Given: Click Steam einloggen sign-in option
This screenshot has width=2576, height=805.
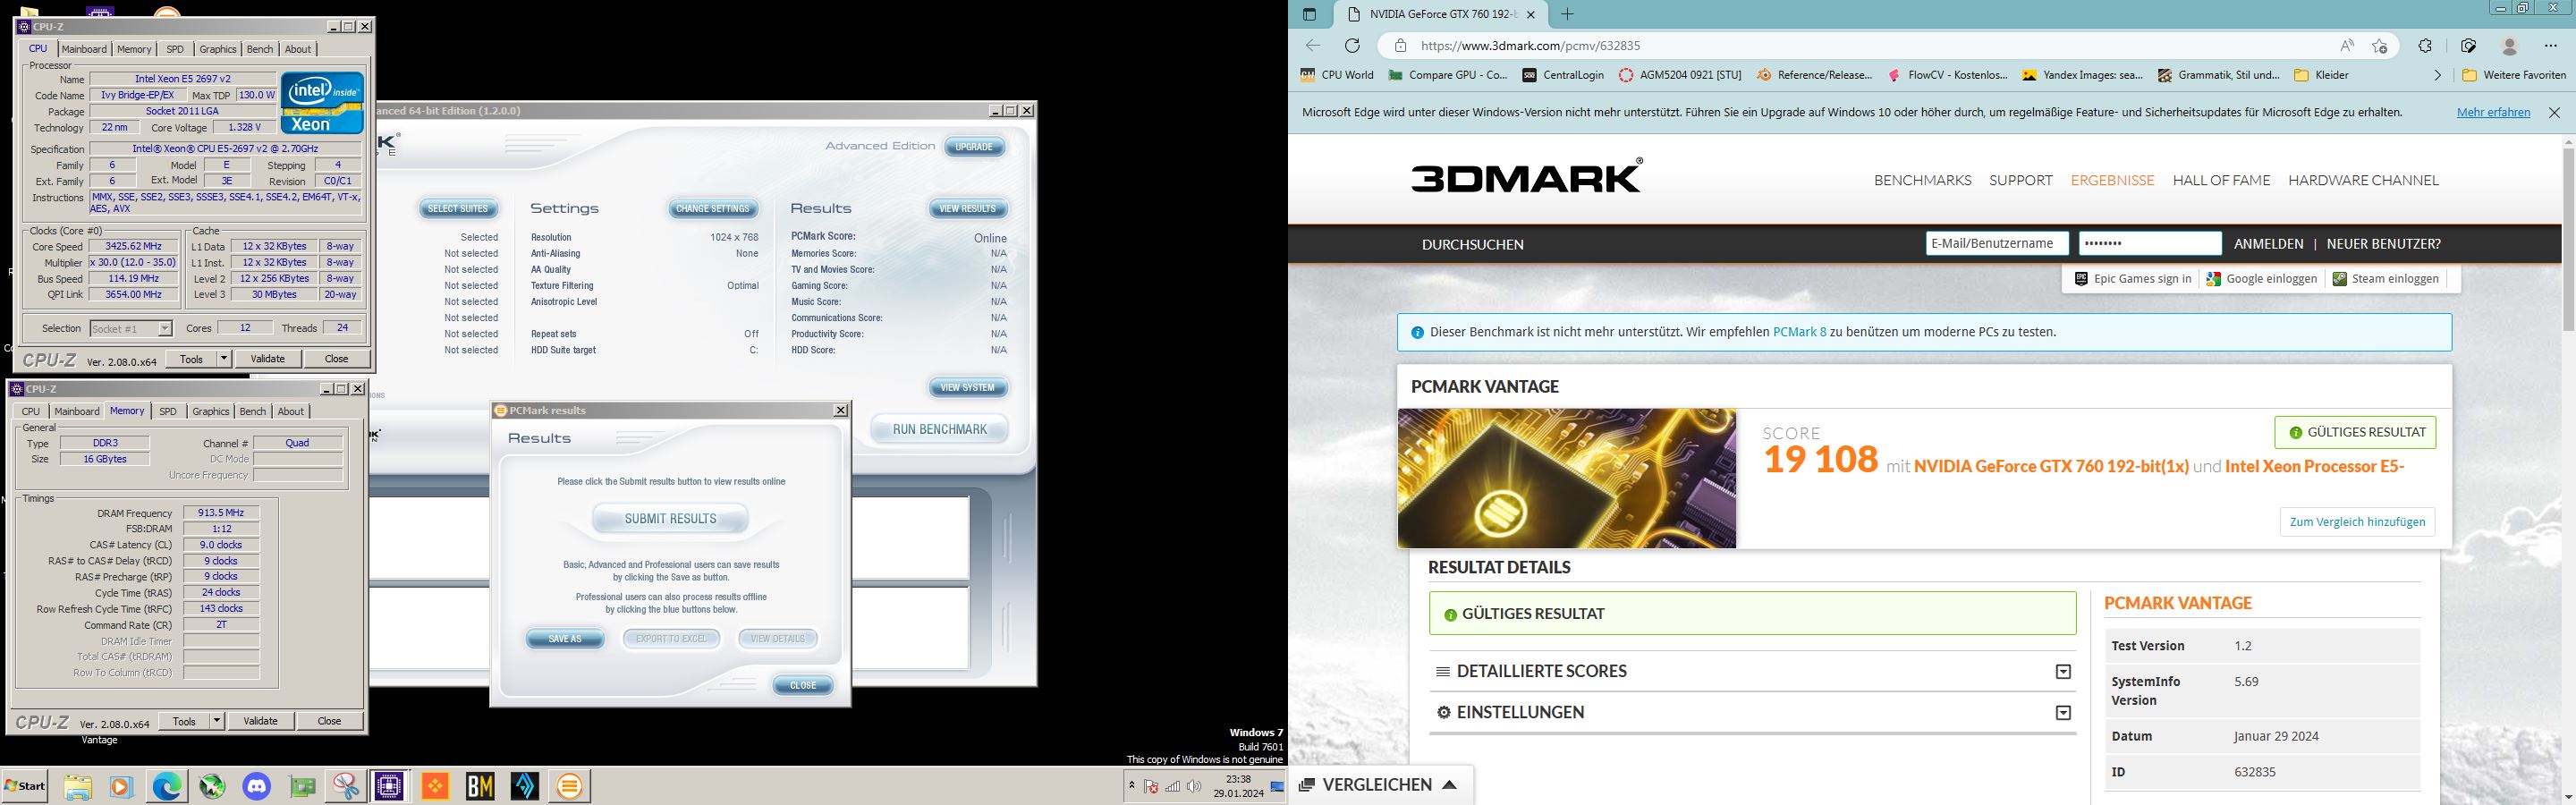Looking at the screenshot, I should coord(2385,279).
